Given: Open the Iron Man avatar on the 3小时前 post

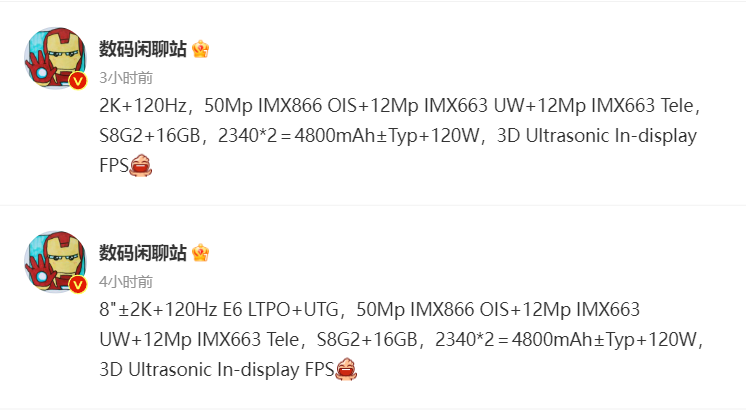Looking at the screenshot, I should (56, 58).
